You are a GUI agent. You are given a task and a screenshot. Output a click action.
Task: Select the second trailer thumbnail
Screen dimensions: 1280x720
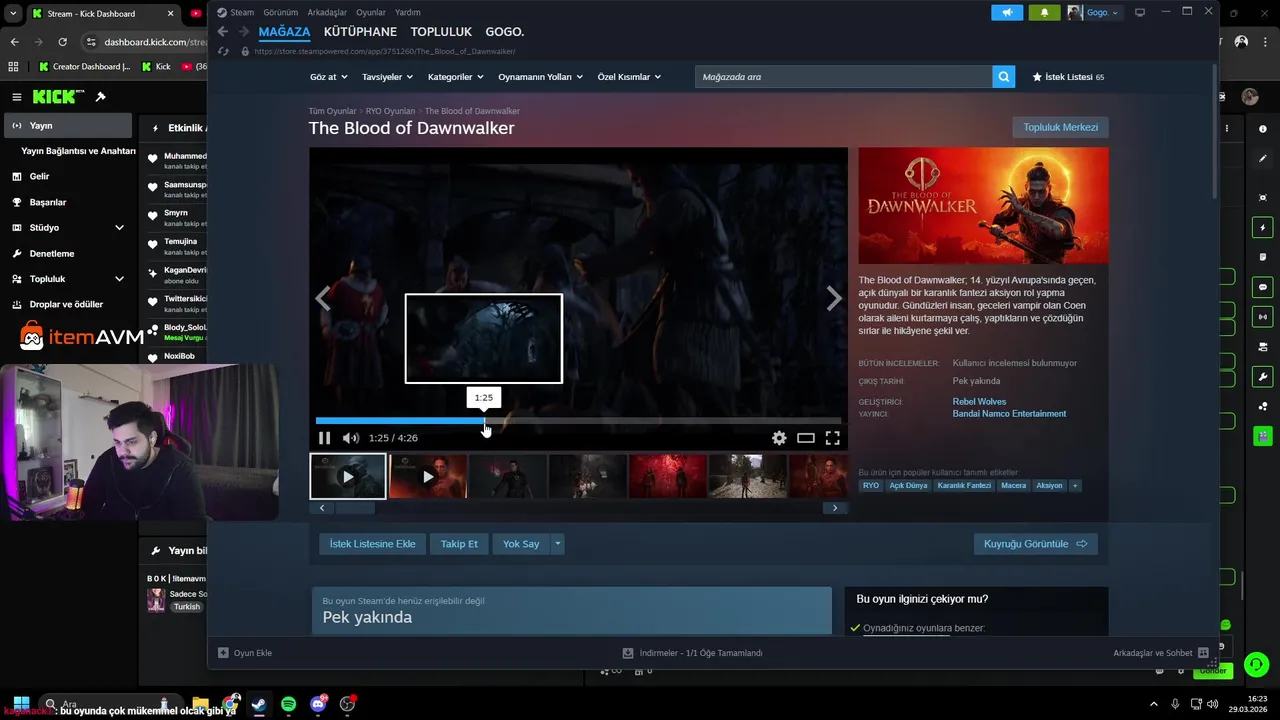428,476
